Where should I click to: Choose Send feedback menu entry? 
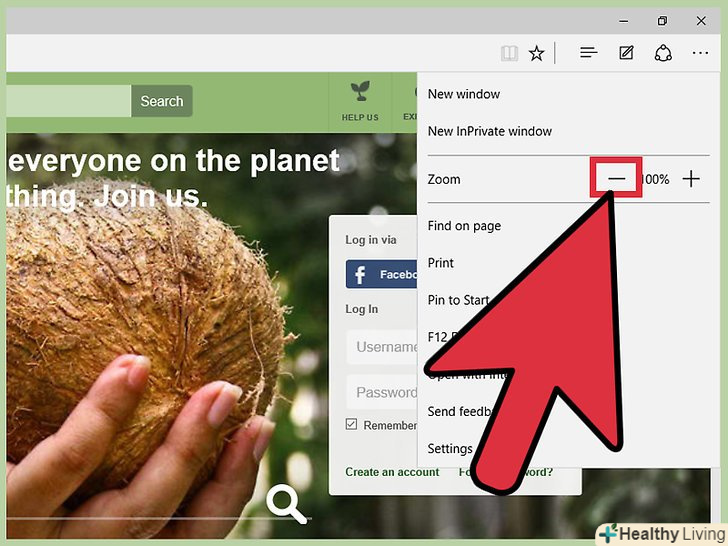(460, 412)
